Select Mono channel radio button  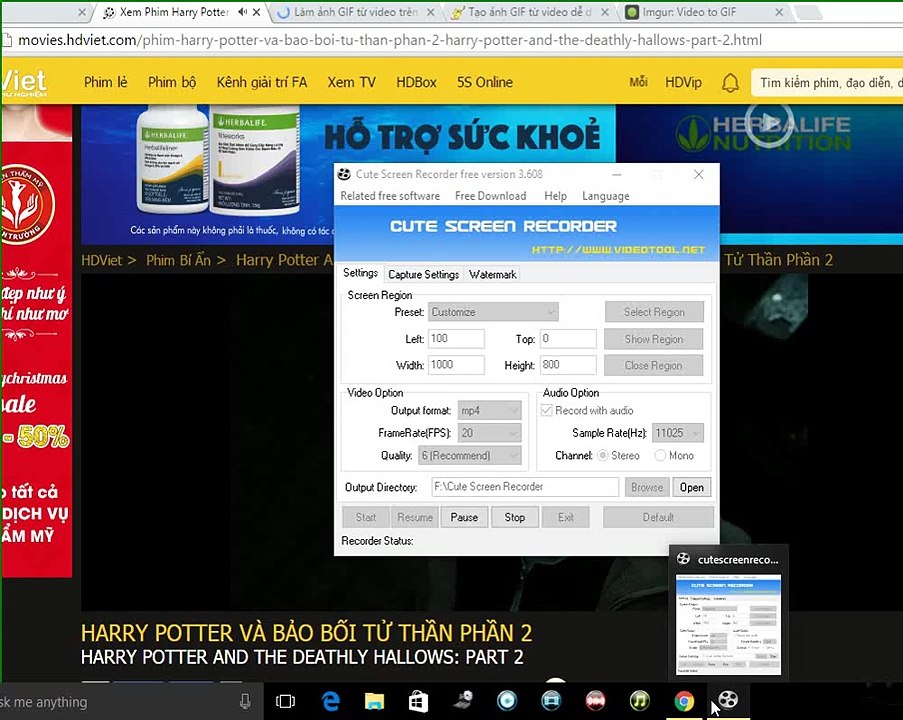pyautogui.click(x=660, y=455)
